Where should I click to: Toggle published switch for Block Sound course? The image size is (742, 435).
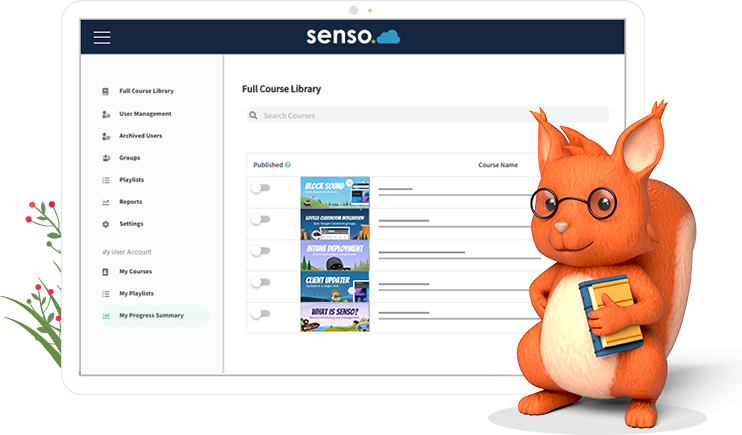[260, 188]
